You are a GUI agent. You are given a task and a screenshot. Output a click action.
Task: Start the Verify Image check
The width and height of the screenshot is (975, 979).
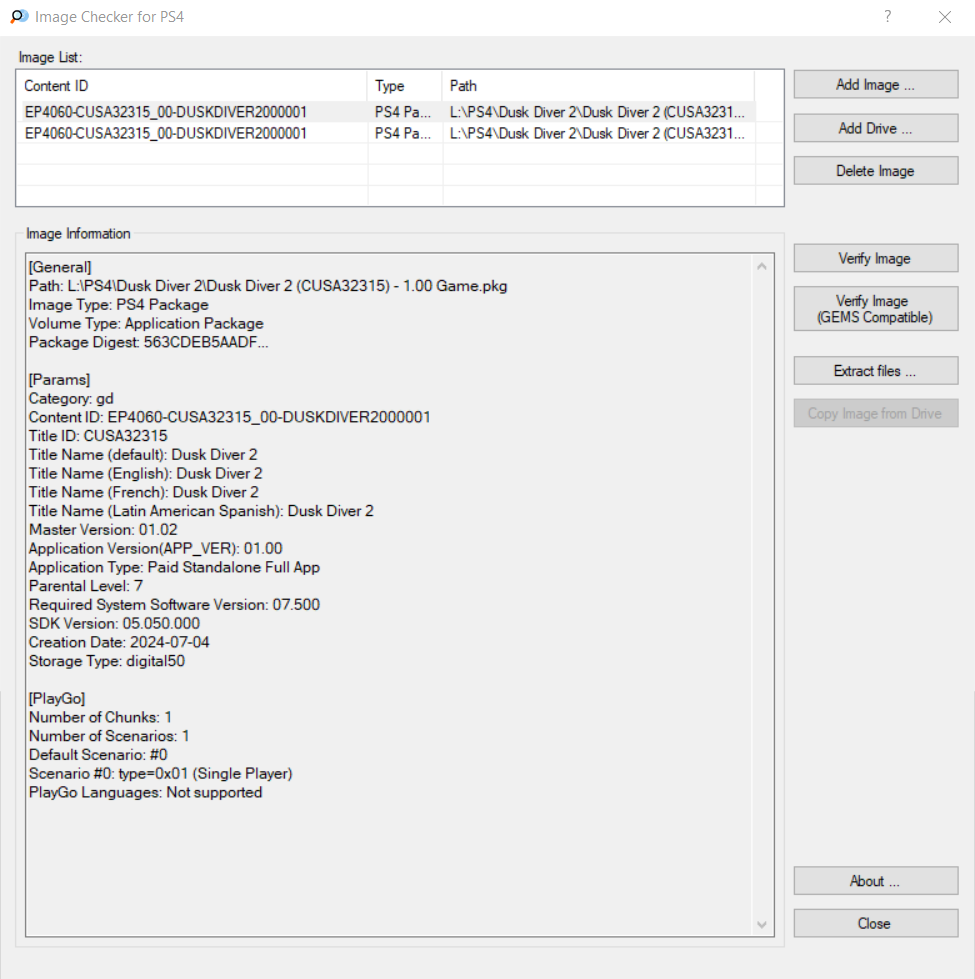click(x=876, y=258)
